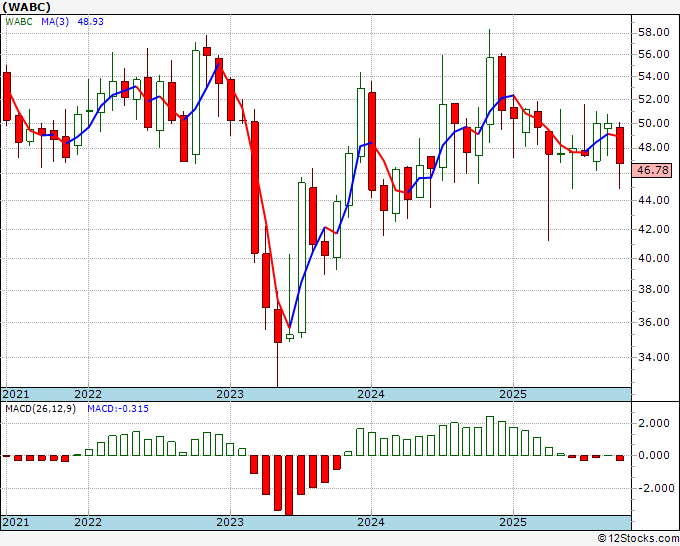Image resolution: width=680 pixels, height=546 pixels.
Task: Open the 12Stocks.com credit link
Action: tap(638, 539)
